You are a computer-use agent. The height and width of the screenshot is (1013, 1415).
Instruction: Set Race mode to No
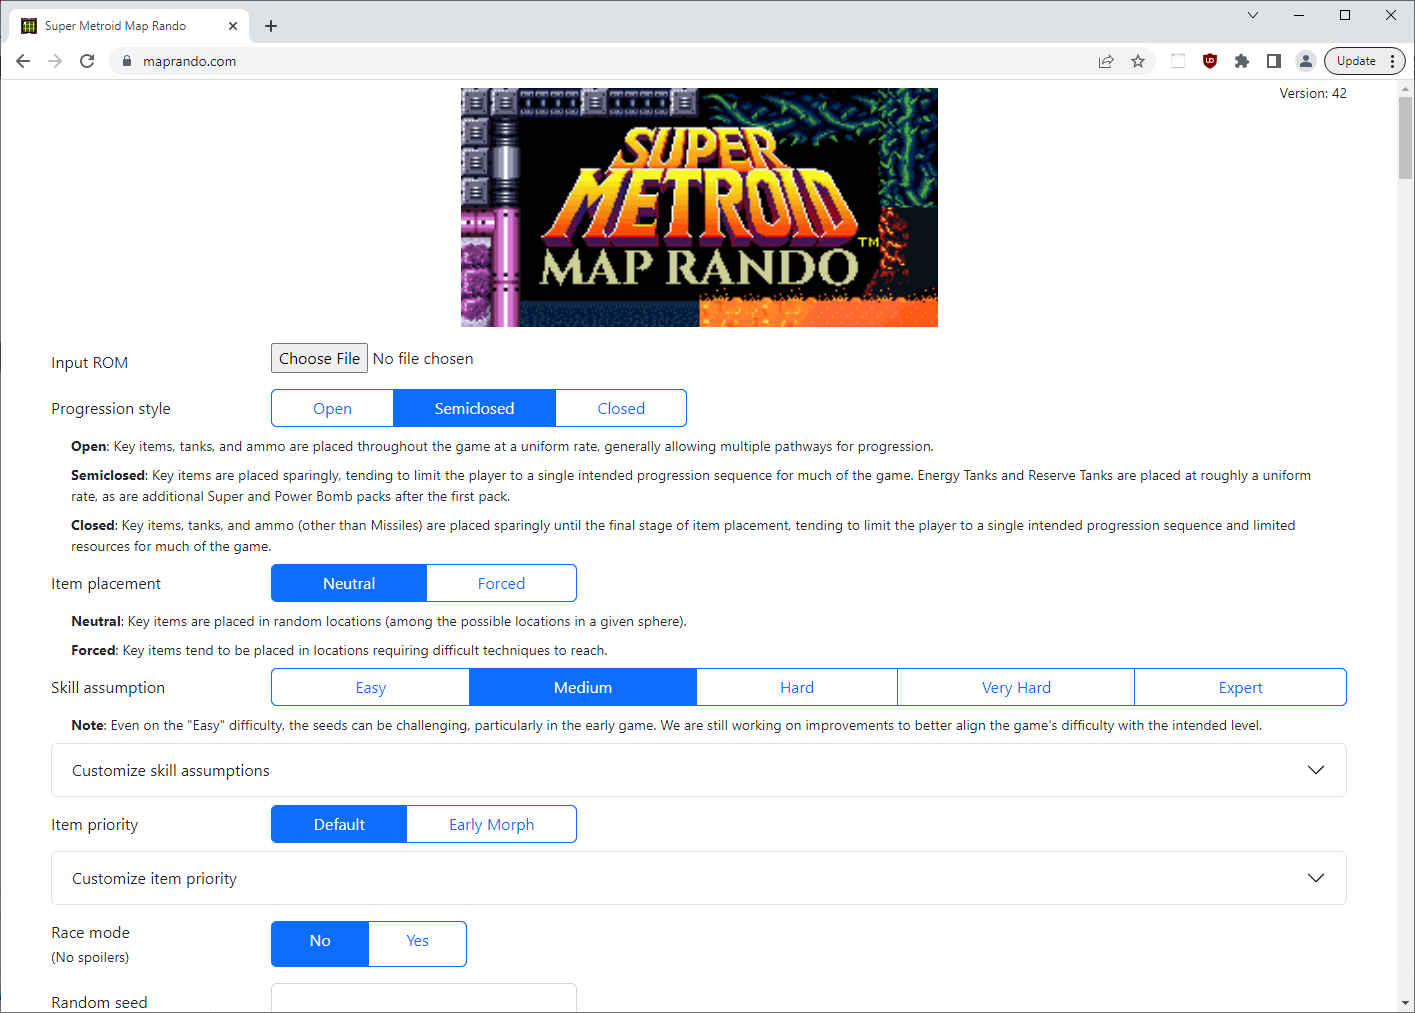[320, 943]
